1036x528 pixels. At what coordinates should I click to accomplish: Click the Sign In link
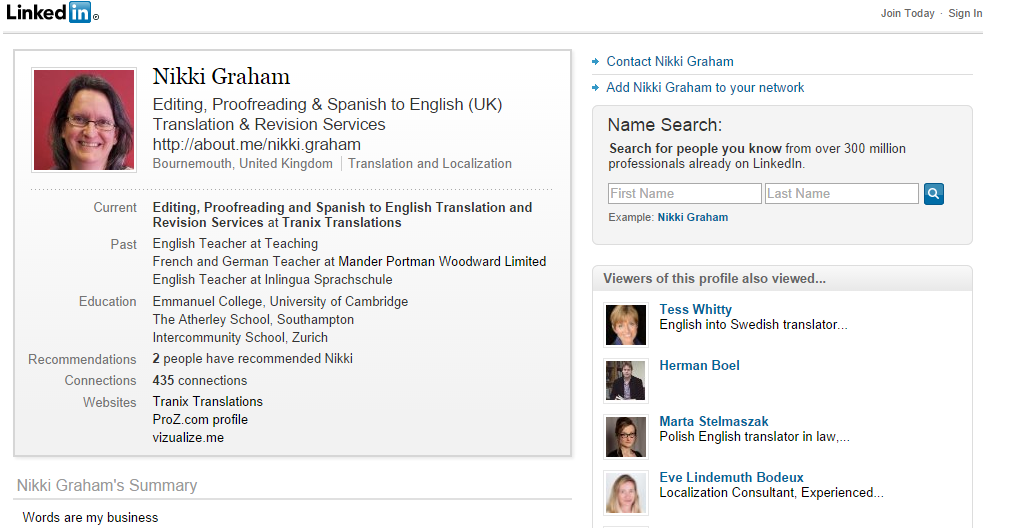[965, 13]
